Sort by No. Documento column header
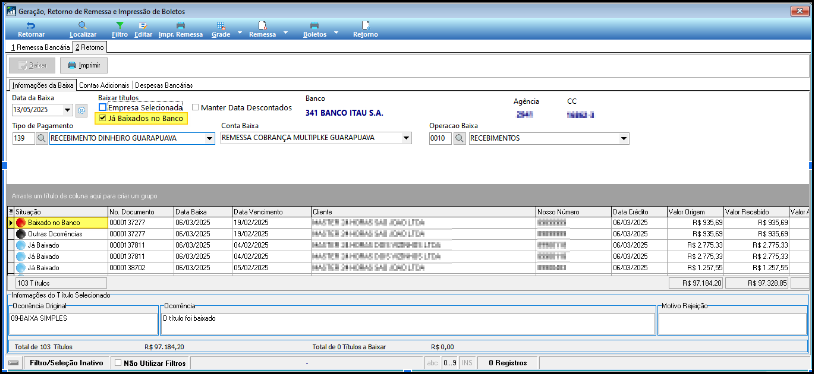 click(140, 212)
